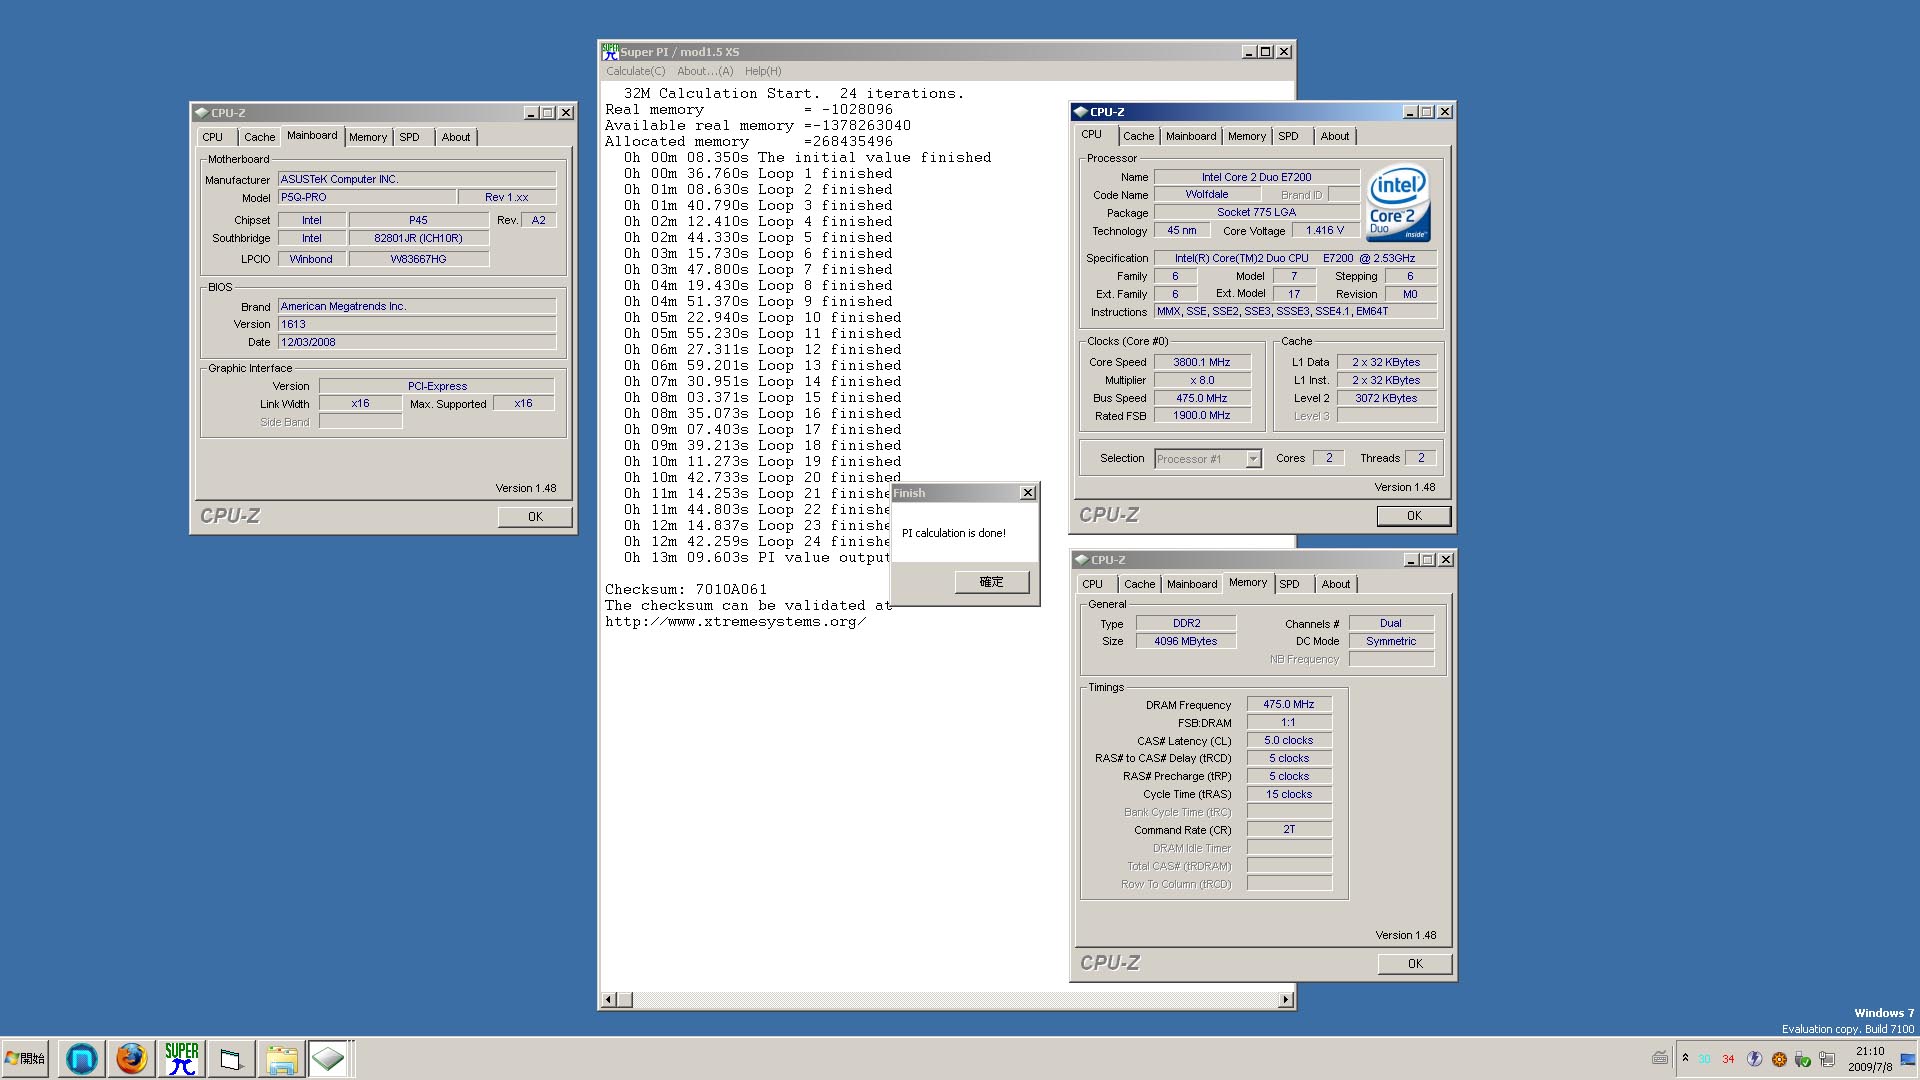Select the Core Speed '3800.1 MHz' value

tap(1202, 362)
